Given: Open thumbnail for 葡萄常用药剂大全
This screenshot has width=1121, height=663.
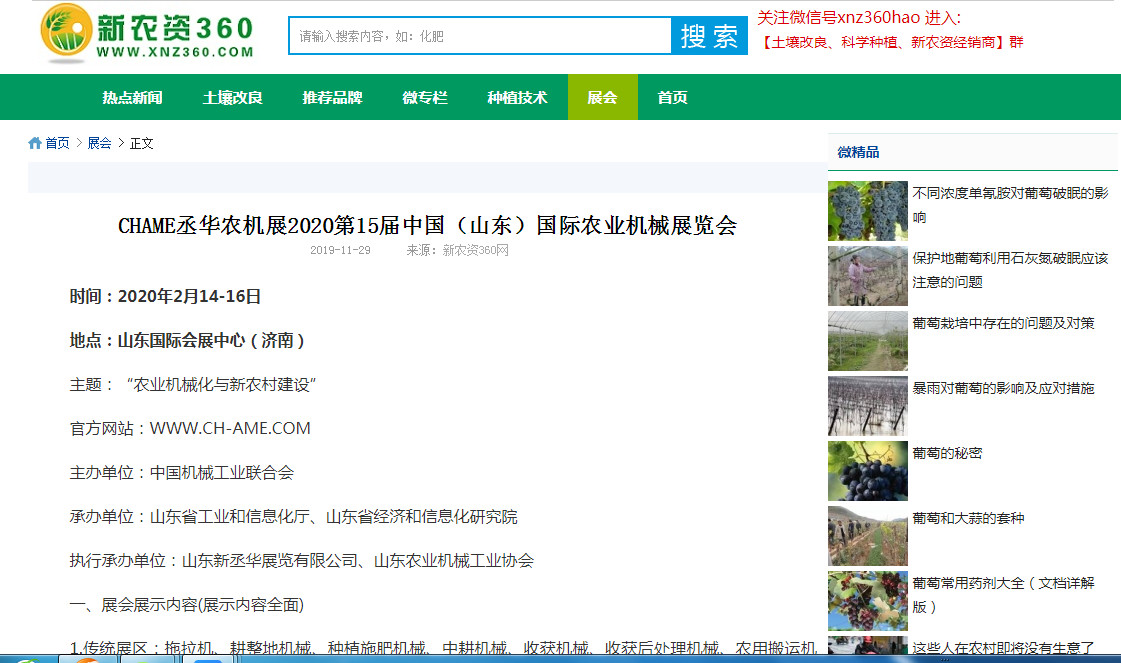Looking at the screenshot, I should pyautogui.click(x=868, y=601).
